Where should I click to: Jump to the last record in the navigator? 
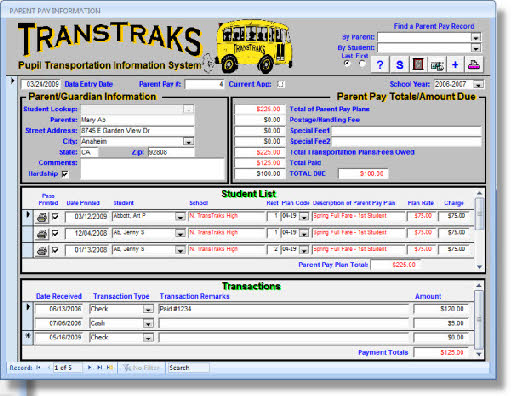click(x=99, y=367)
